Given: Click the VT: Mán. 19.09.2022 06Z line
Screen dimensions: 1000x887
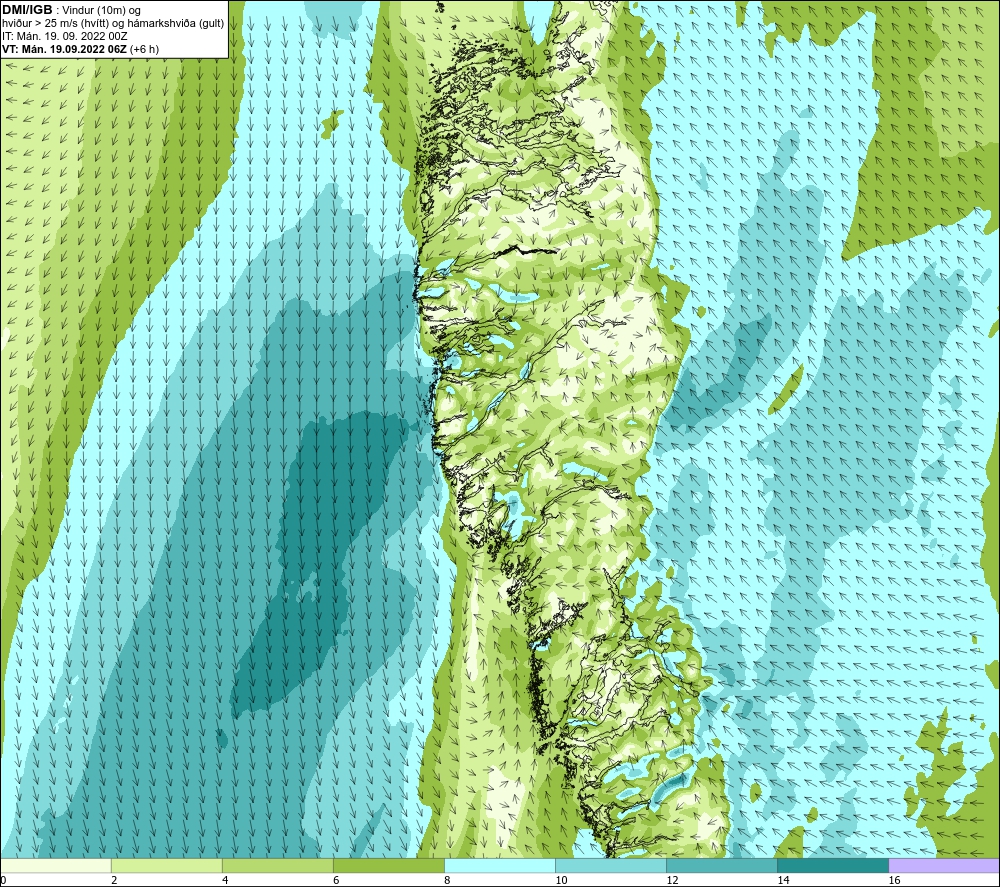Looking at the screenshot, I should (80, 49).
